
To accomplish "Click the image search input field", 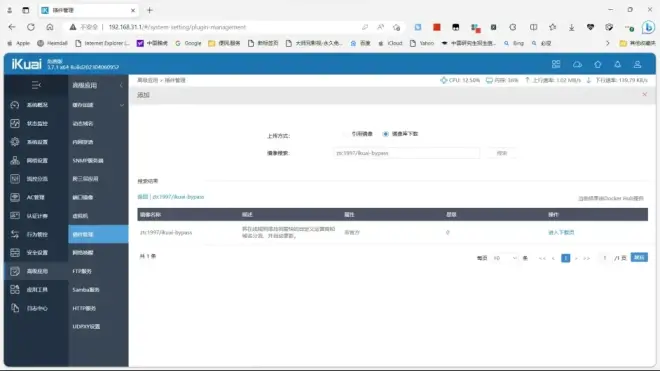I will [x=406, y=153].
